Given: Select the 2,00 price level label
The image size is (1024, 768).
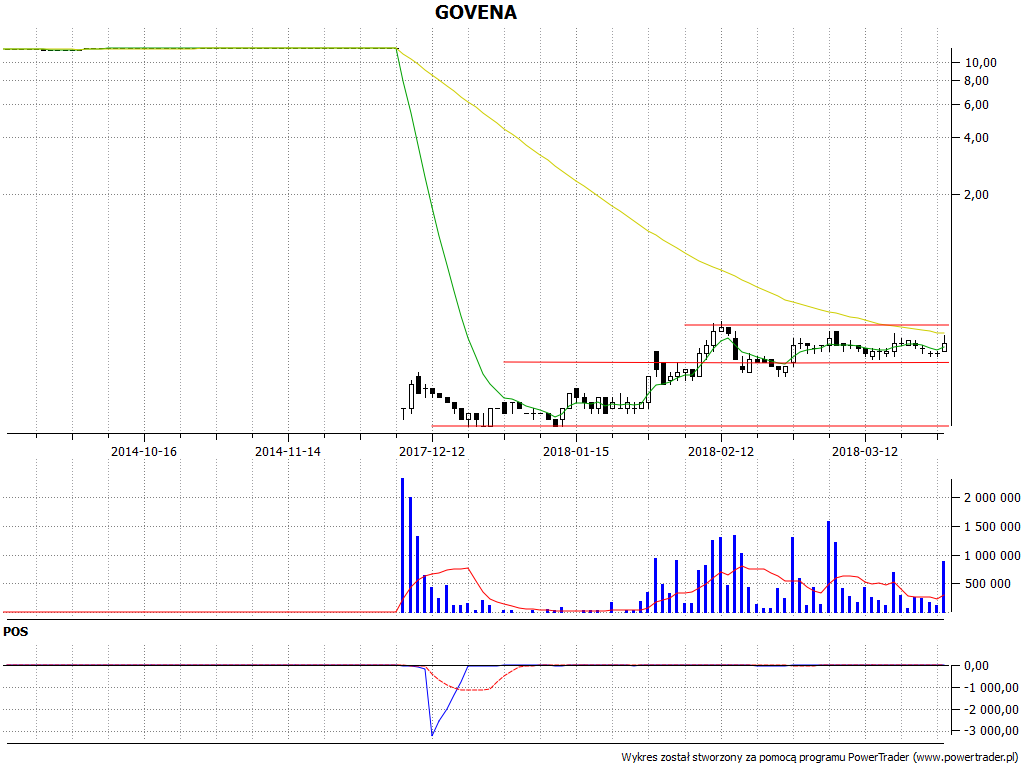Looking at the screenshot, I should point(976,194).
